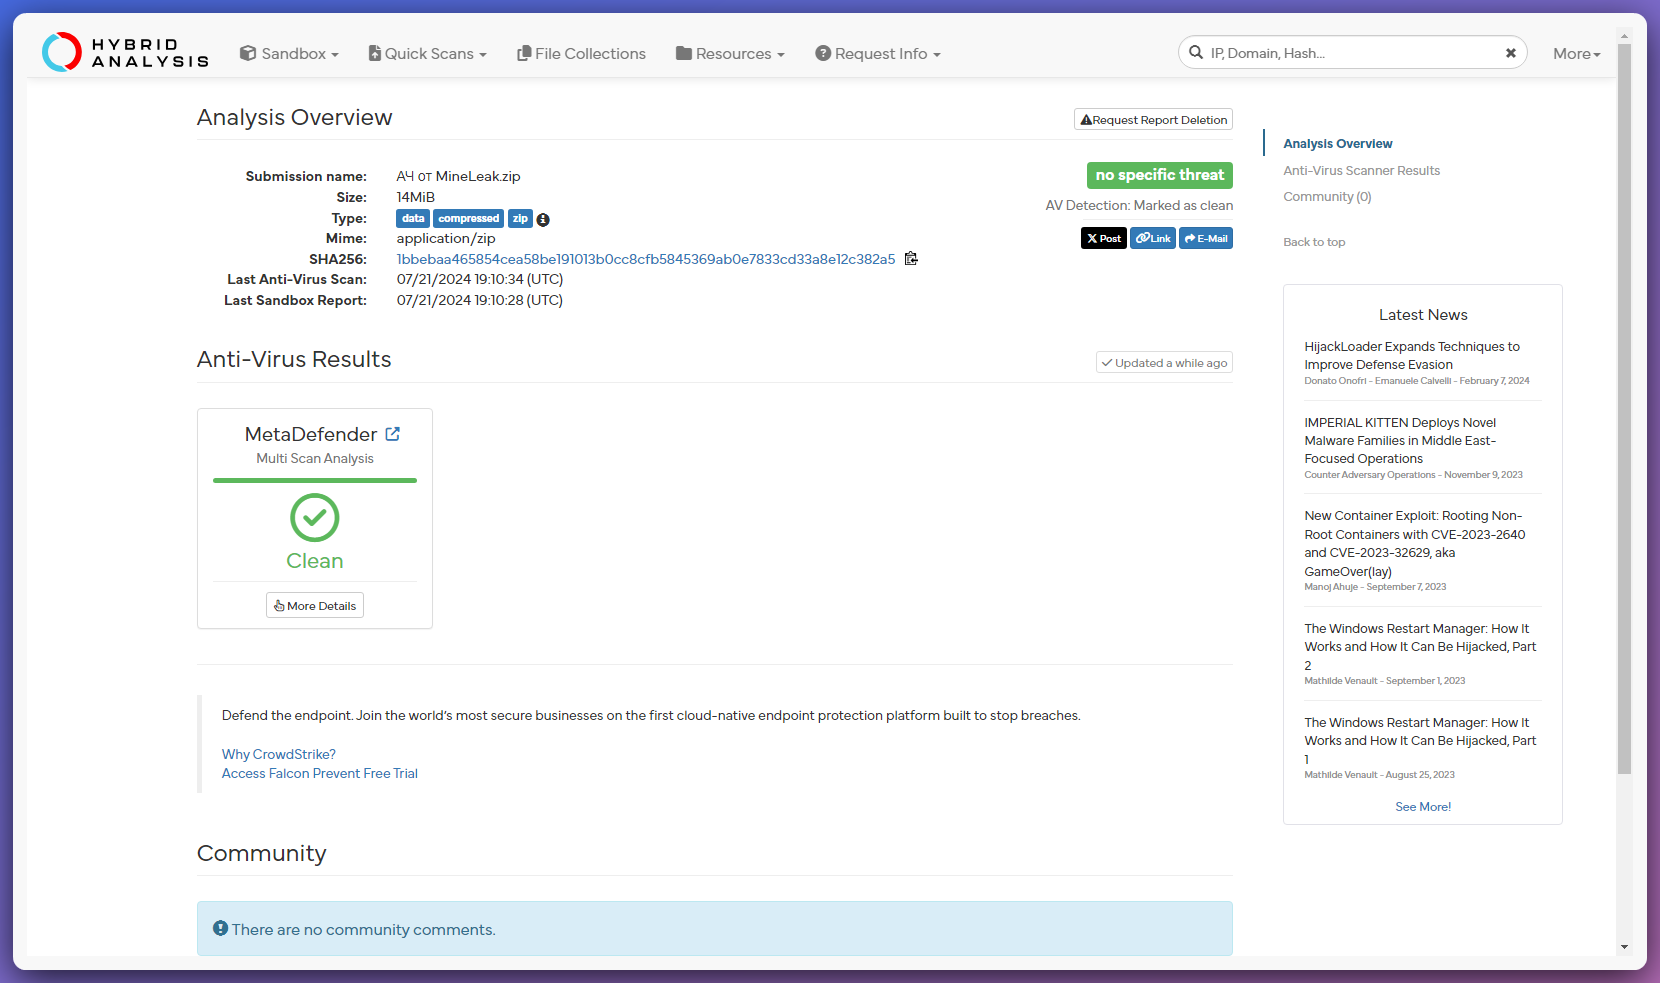Image resolution: width=1660 pixels, height=983 pixels.
Task: Click Request Report Deletion button
Action: click(1153, 120)
